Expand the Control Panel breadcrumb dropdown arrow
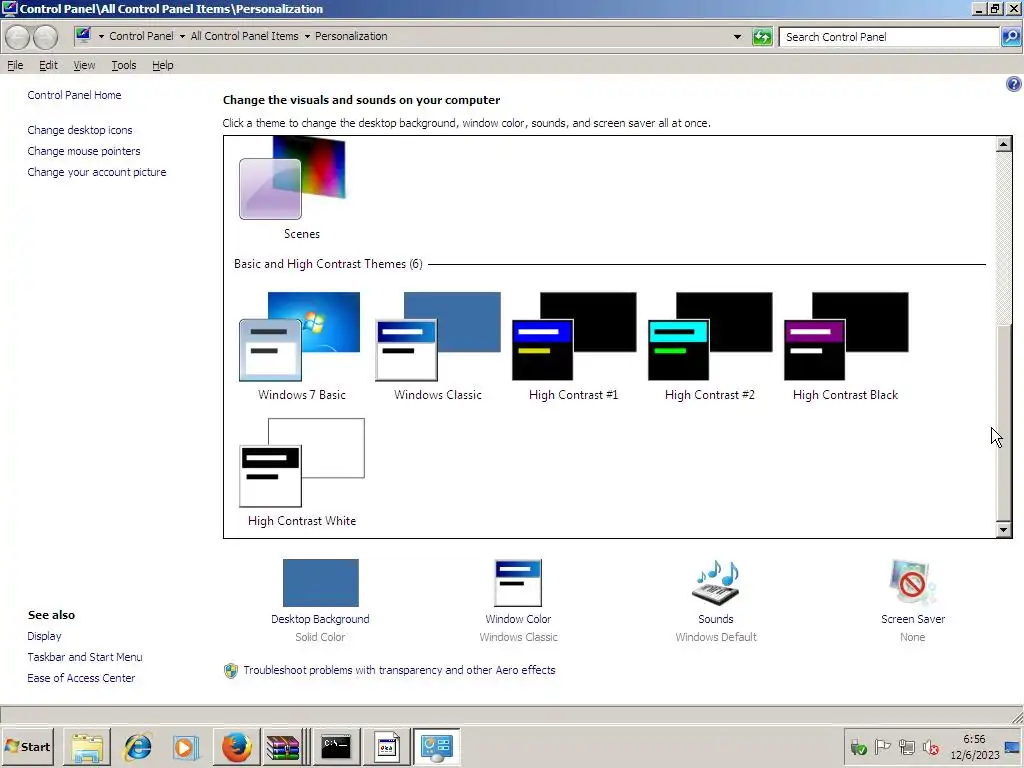 182,37
